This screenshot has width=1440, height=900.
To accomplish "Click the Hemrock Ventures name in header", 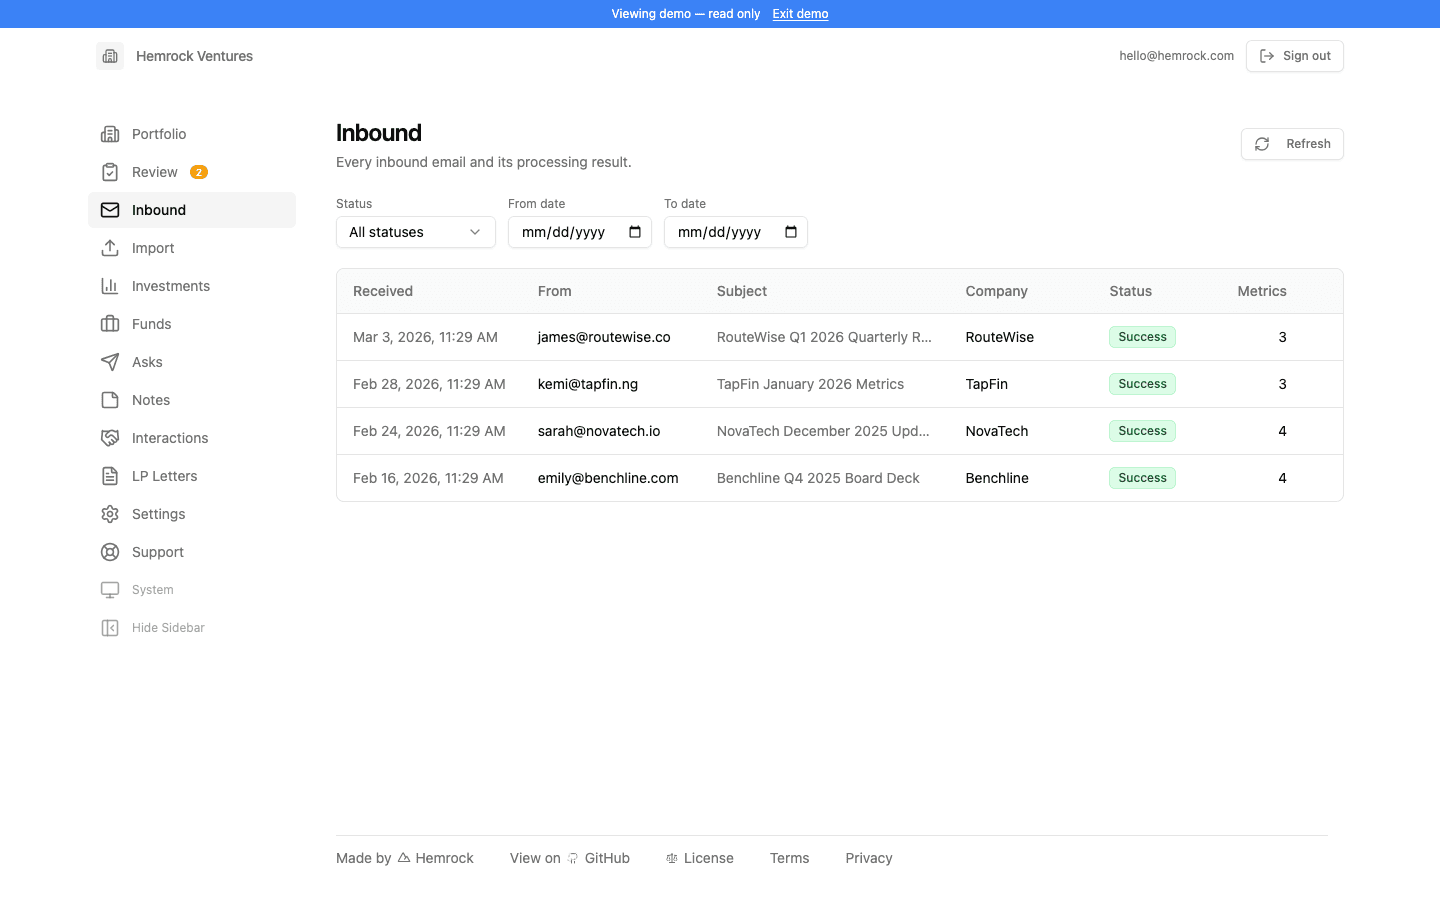I will point(194,56).
